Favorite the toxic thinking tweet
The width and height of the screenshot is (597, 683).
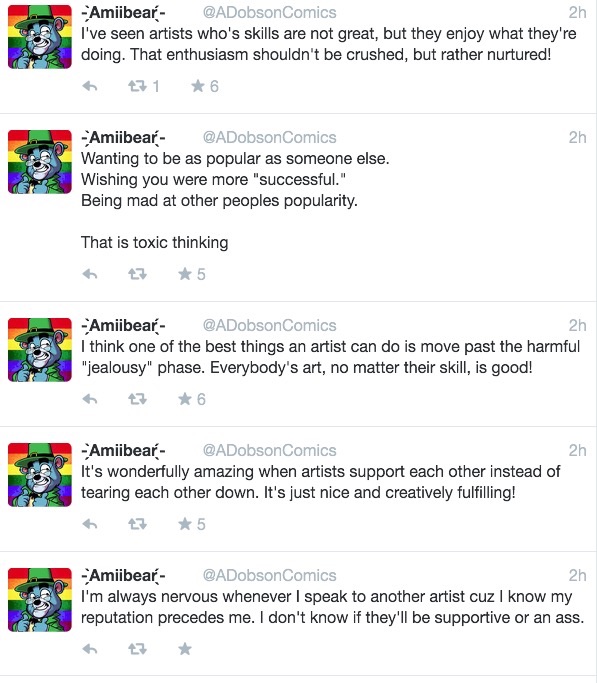point(185,274)
